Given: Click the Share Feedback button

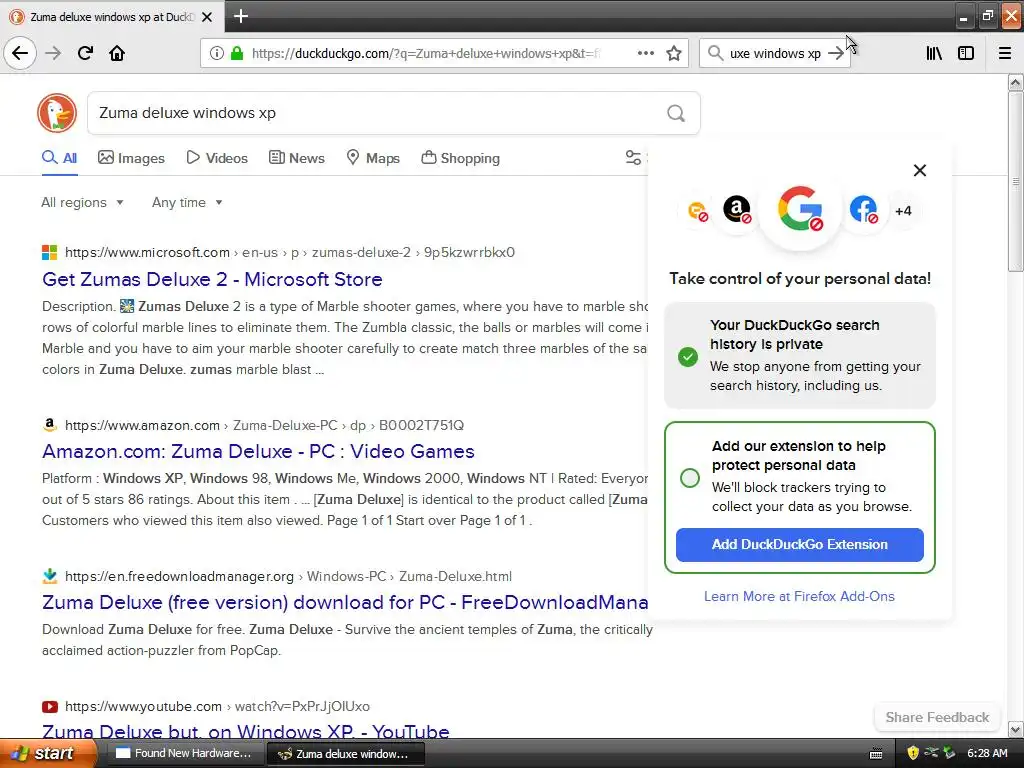Looking at the screenshot, I should [x=937, y=717].
